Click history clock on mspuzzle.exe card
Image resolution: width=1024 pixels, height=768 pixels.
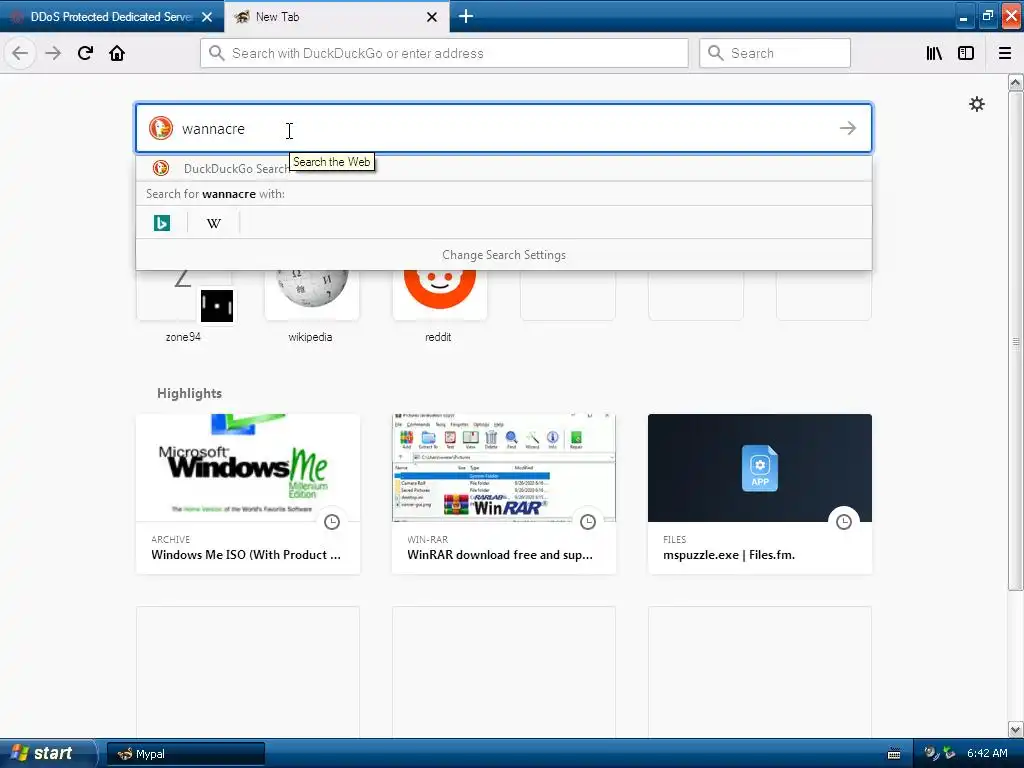[844, 521]
